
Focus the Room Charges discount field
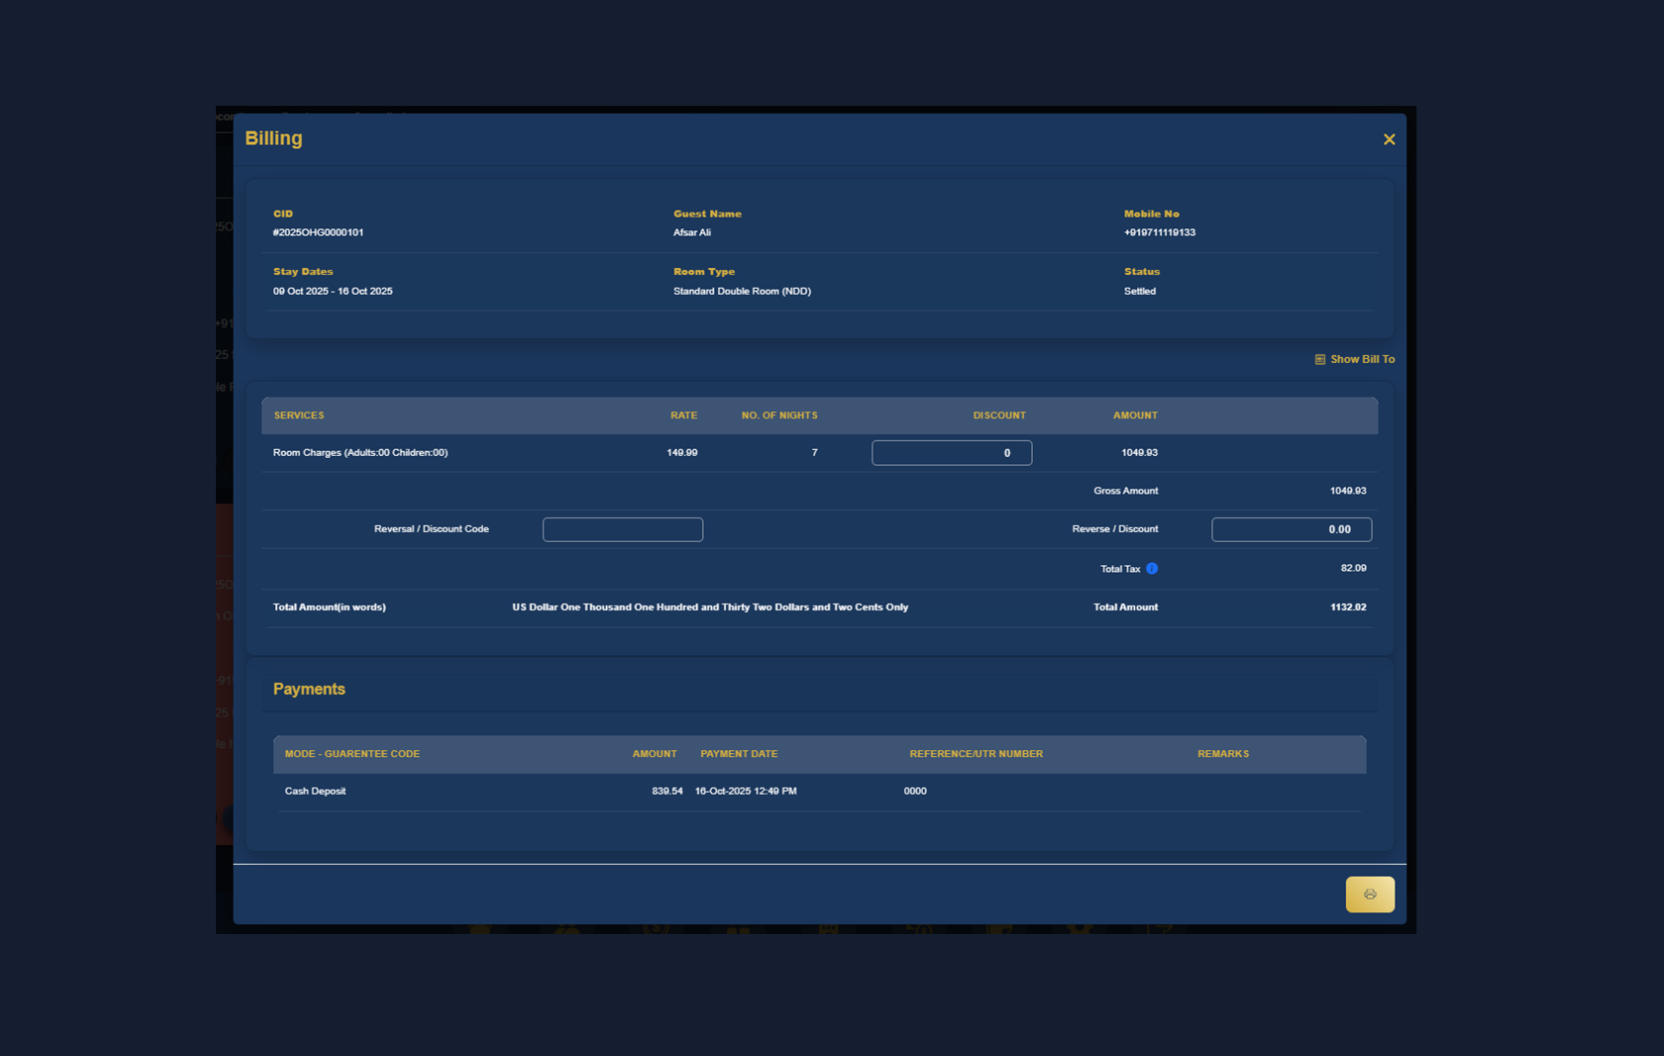tap(951, 453)
